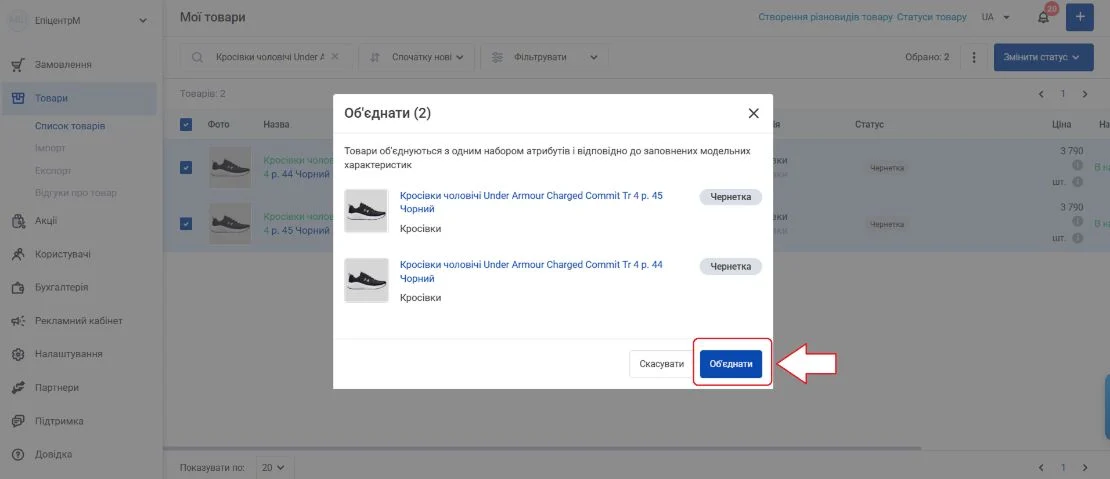Open UA language dropdown

(995, 17)
